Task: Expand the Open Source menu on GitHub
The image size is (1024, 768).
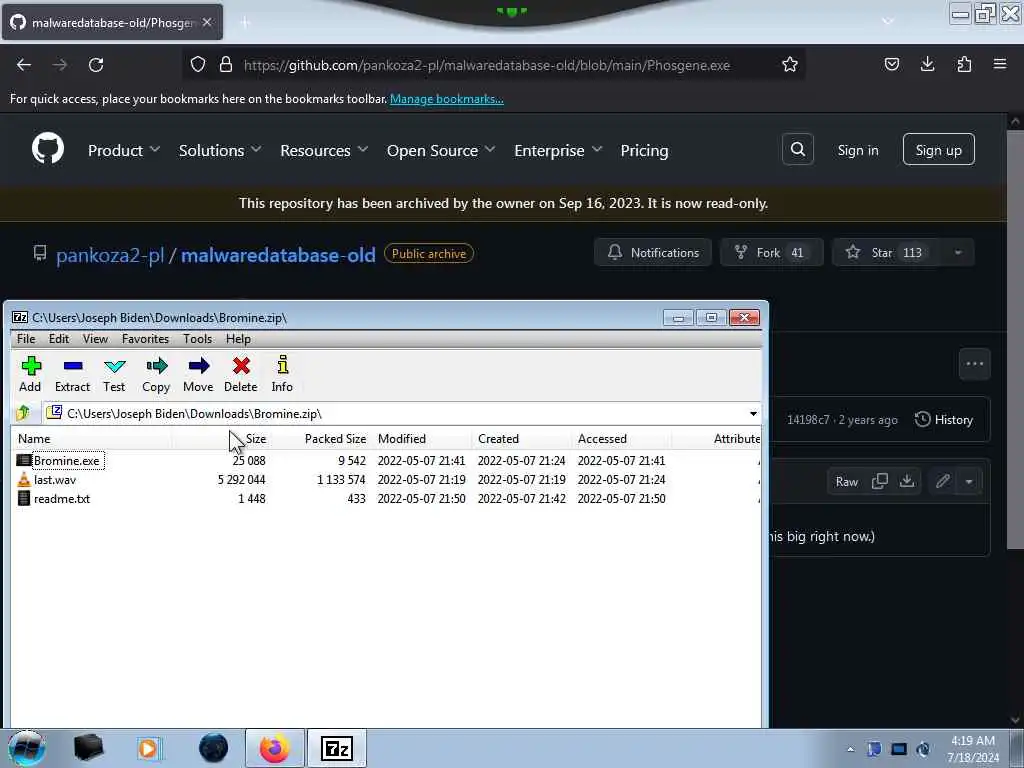Action: coord(441,150)
